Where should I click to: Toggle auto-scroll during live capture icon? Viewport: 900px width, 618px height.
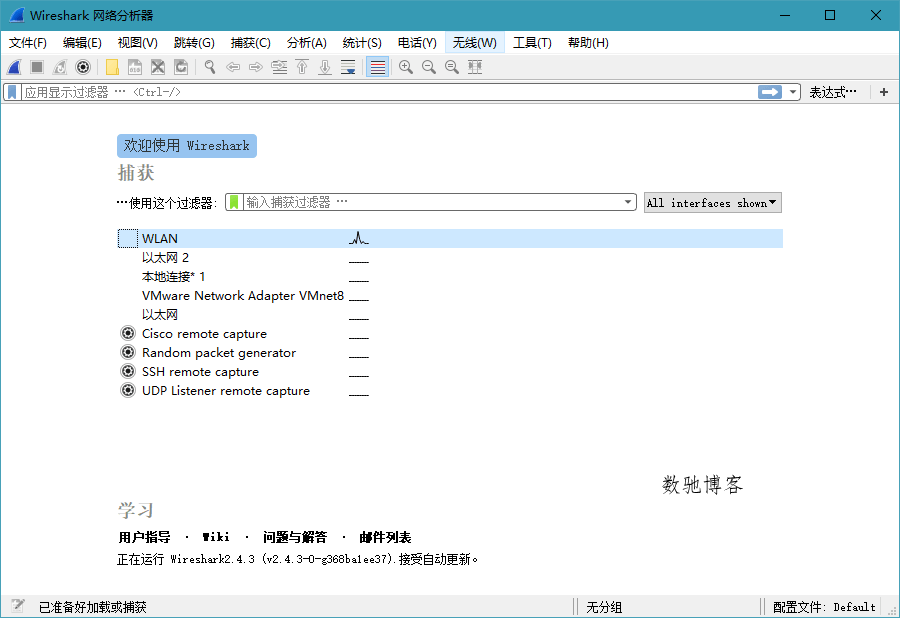pyautogui.click(x=348, y=67)
